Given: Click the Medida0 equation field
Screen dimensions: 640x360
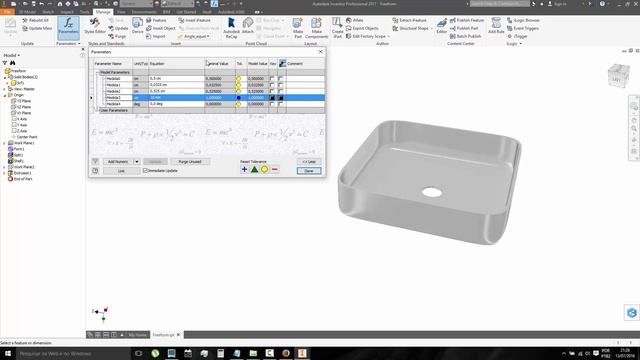Looking at the screenshot, I should 176,78.
